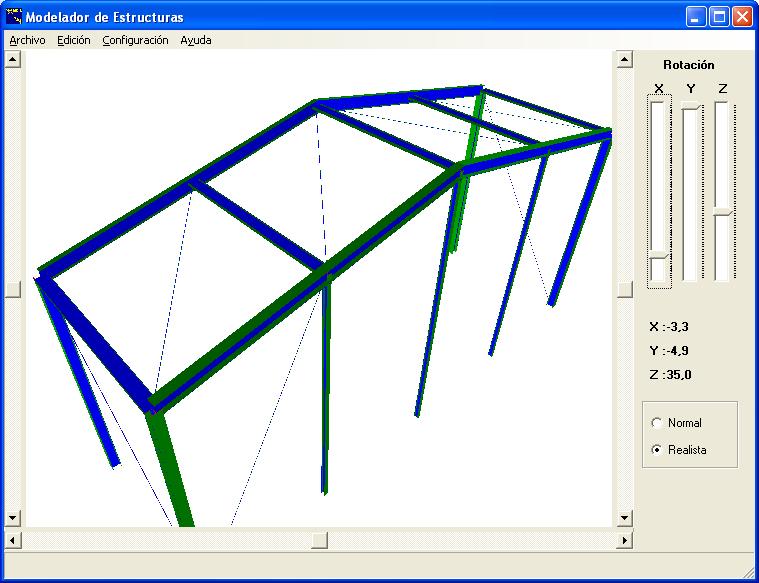Click the left vertical scrollbar thumb
759x583 pixels.
[13, 289]
